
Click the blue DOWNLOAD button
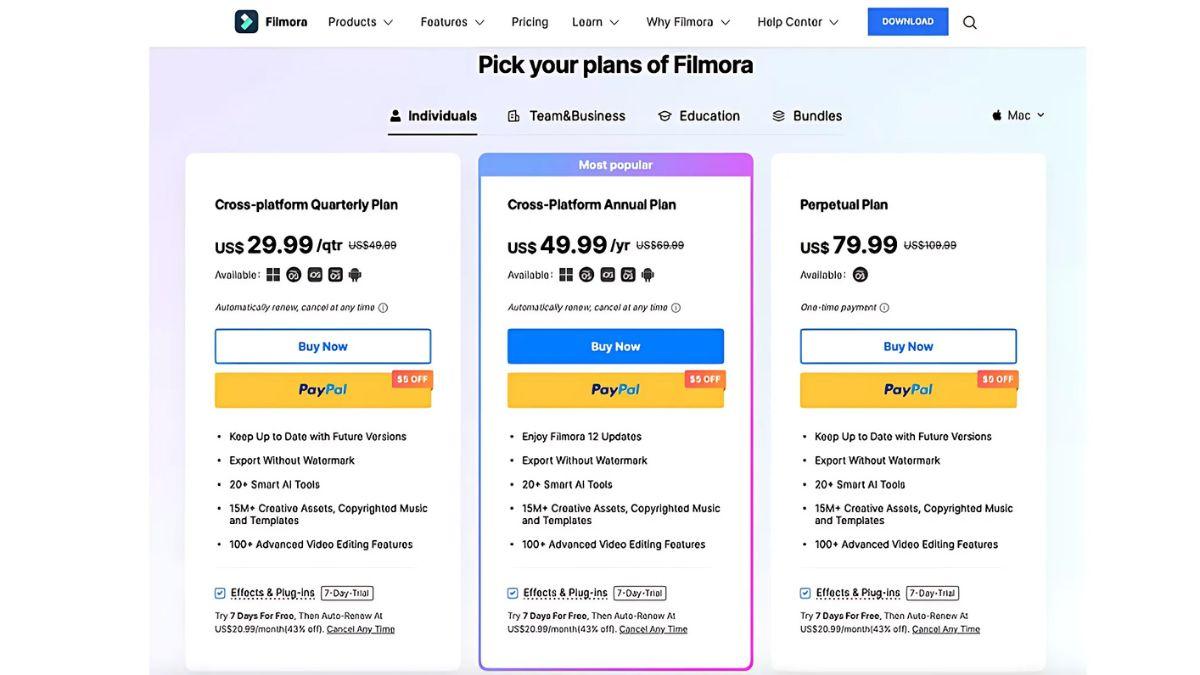(x=908, y=21)
